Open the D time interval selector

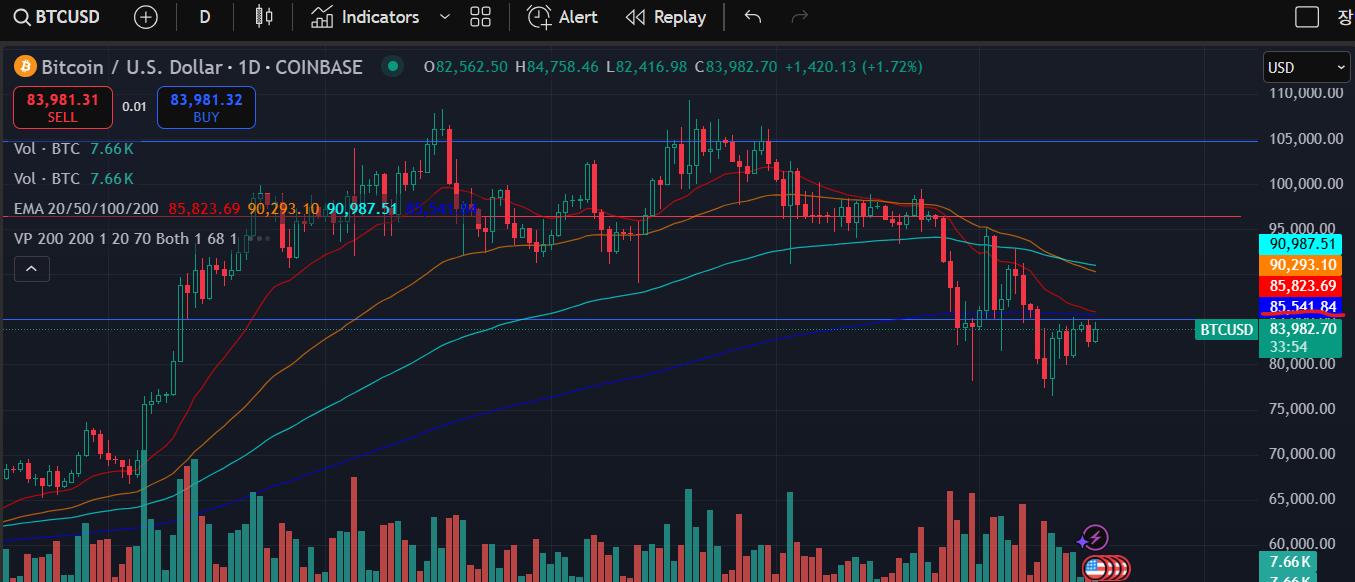pos(204,17)
